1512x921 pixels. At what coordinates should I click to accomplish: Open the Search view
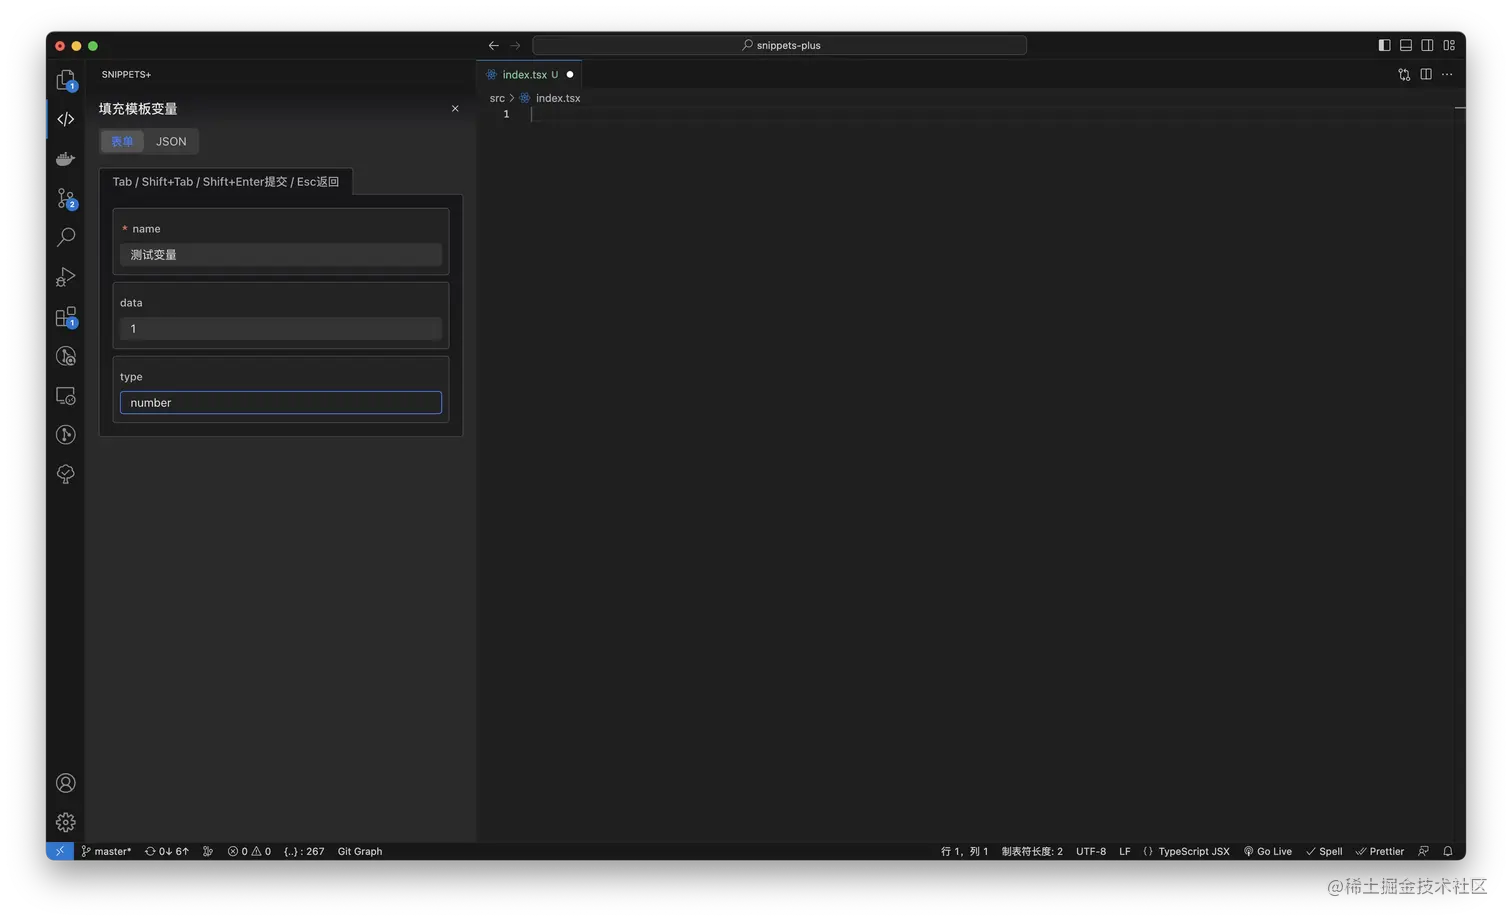coord(66,237)
